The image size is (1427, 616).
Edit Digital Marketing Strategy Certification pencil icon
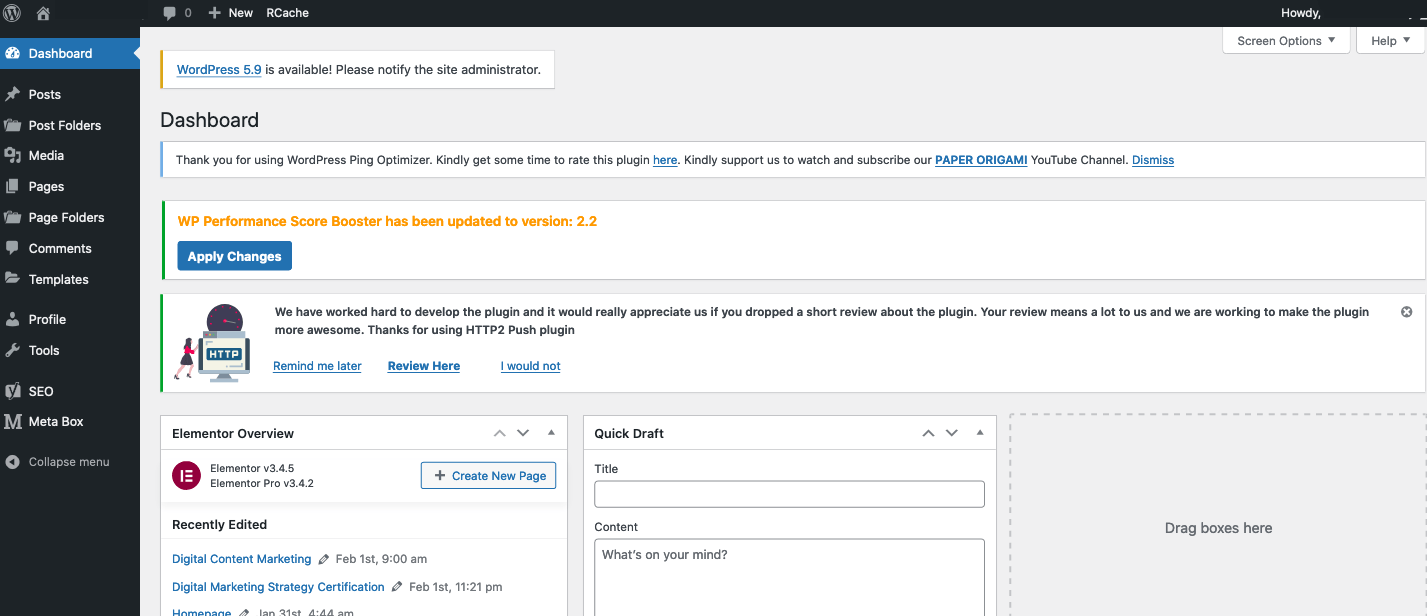click(397, 587)
